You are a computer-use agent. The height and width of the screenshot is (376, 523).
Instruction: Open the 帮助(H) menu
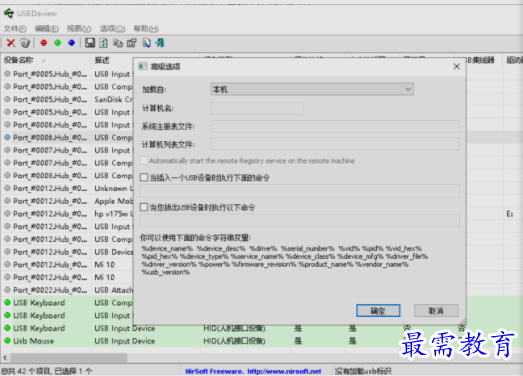(x=146, y=29)
